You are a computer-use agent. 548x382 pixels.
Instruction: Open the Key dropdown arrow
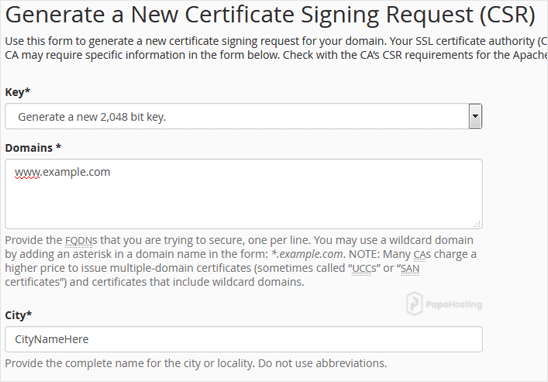click(x=475, y=116)
